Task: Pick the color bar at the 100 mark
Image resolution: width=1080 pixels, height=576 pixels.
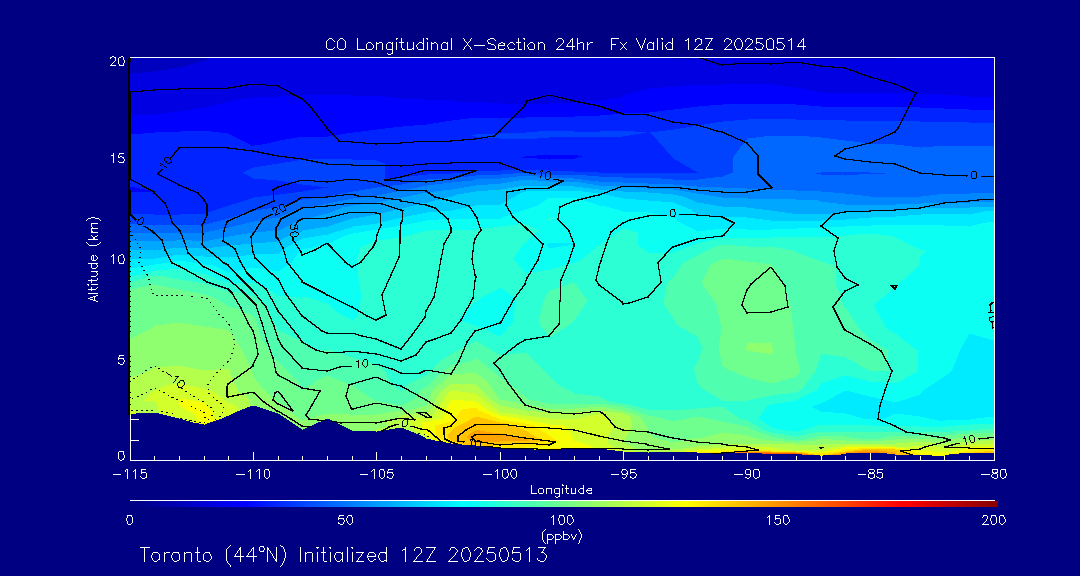Action: tap(562, 501)
